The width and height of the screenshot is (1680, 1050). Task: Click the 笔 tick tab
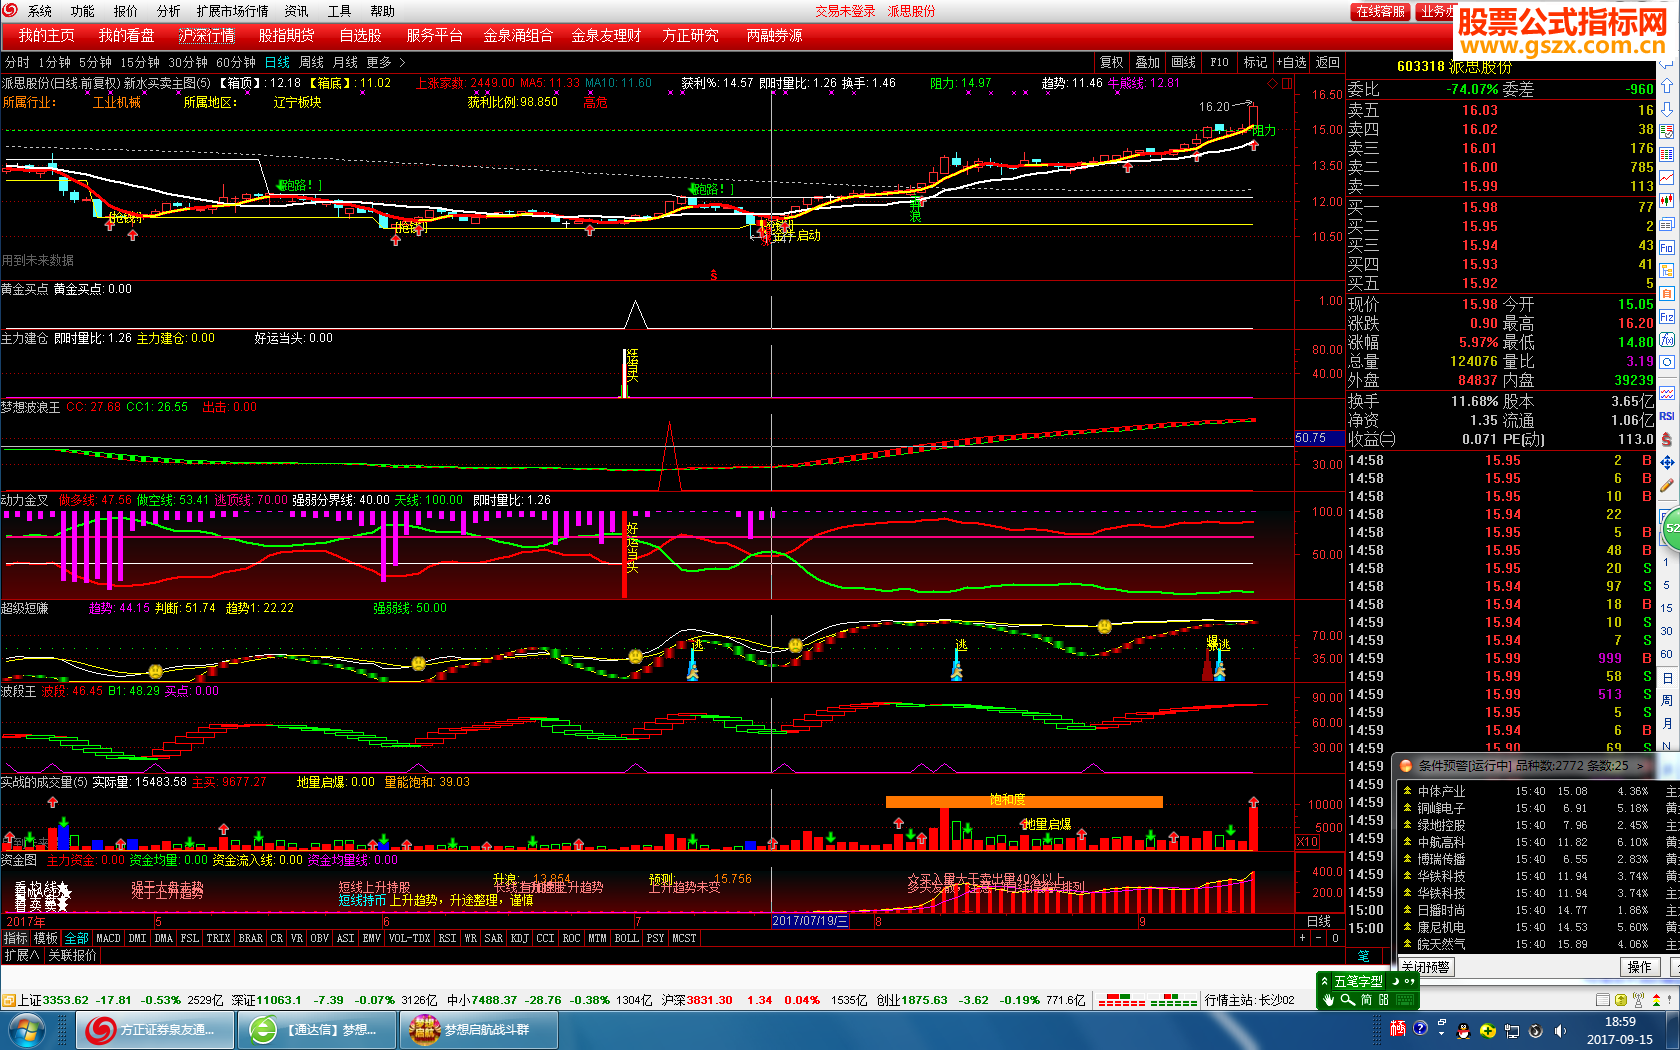tap(1363, 956)
